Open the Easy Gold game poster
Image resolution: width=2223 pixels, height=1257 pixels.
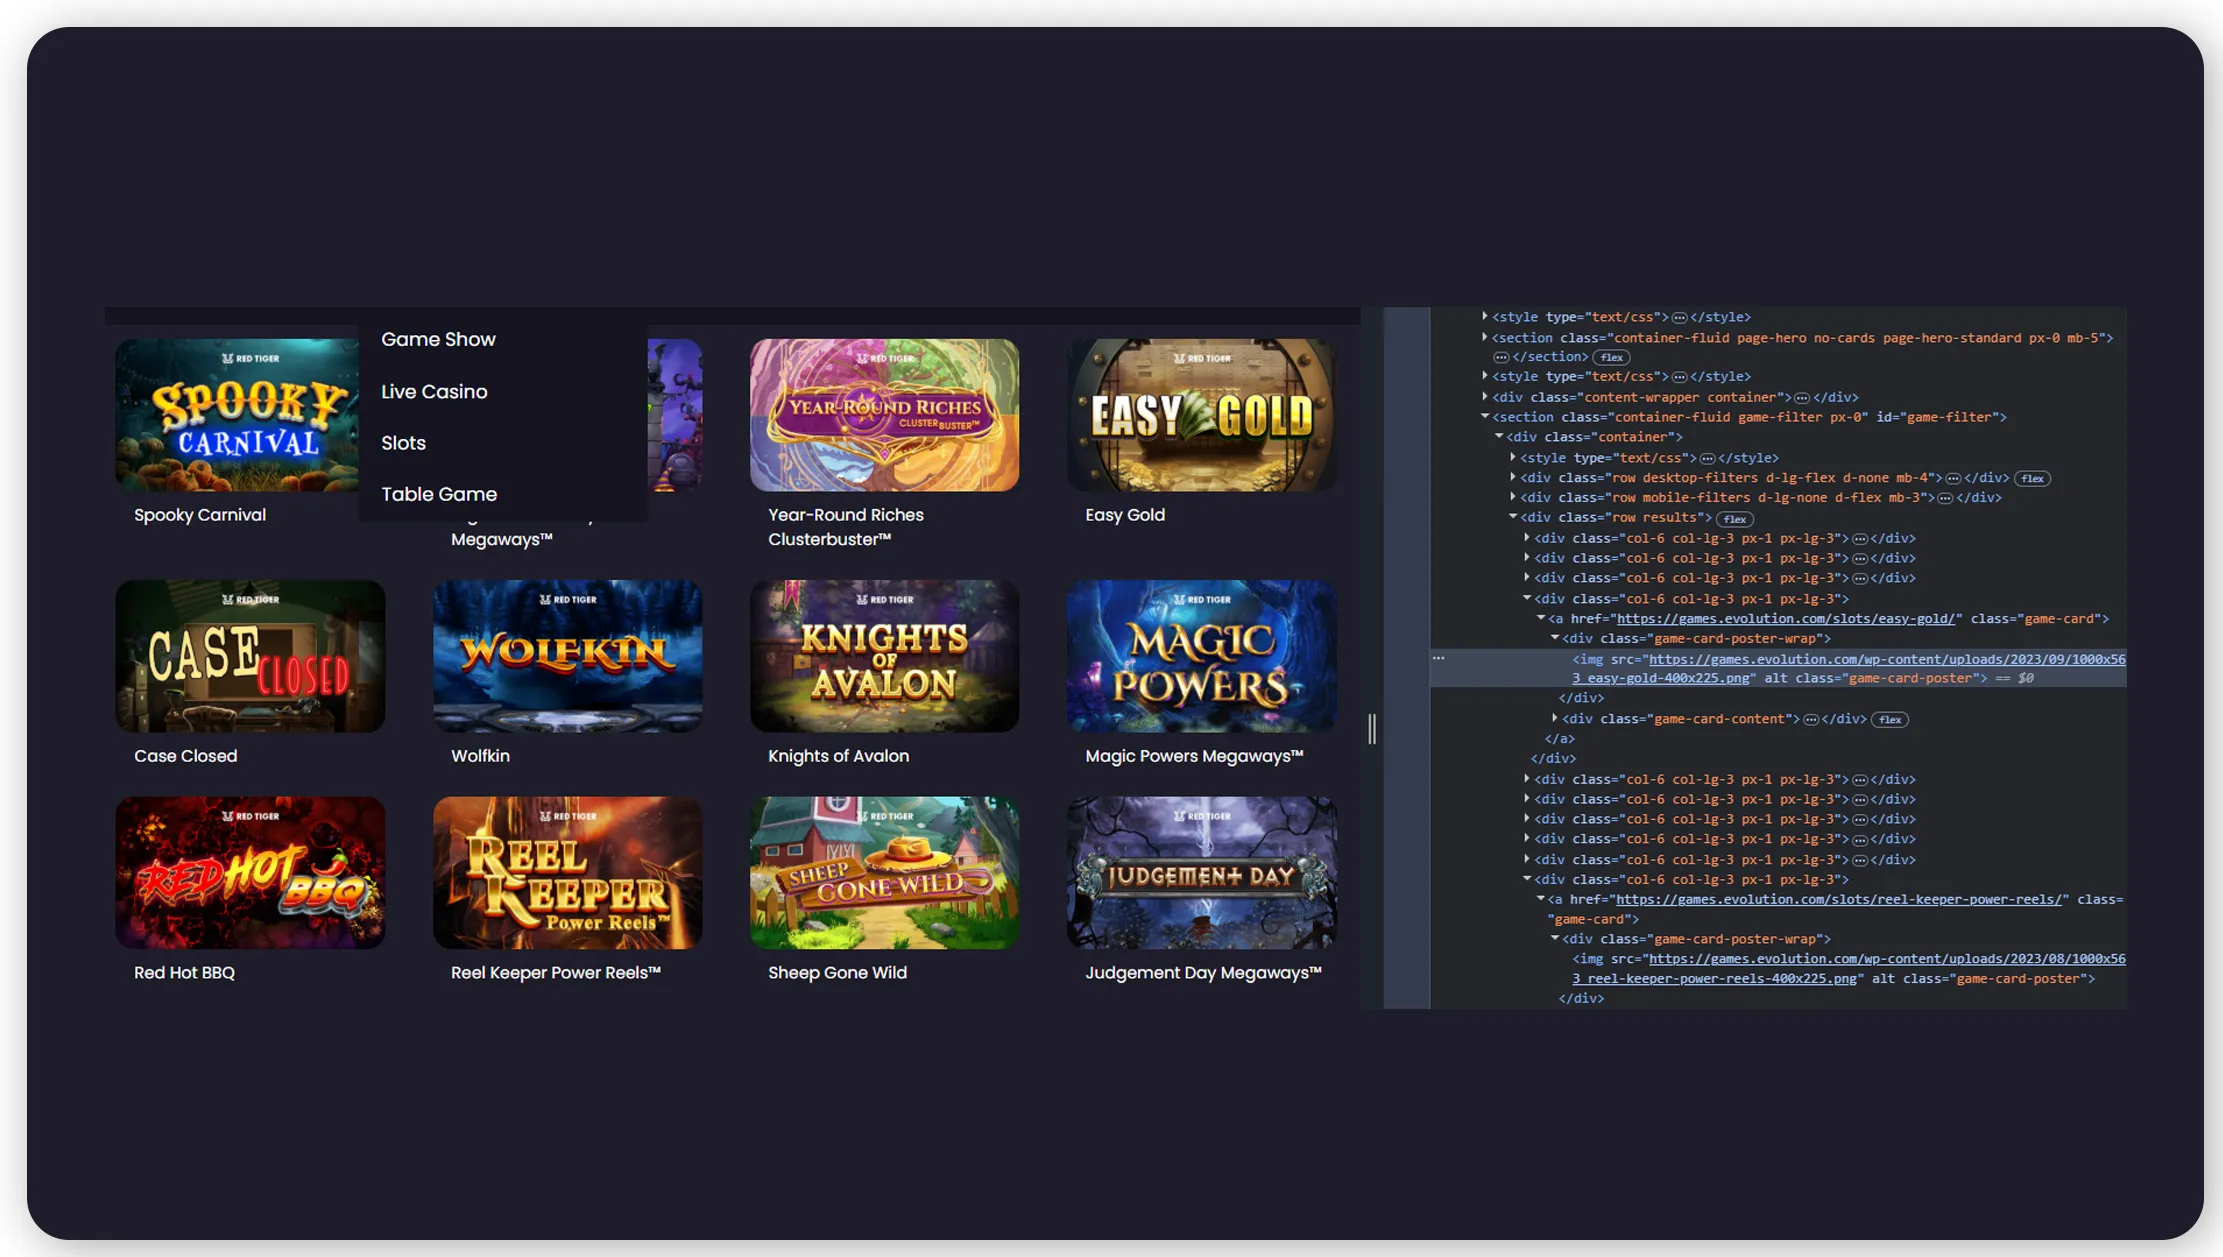click(x=1201, y=414)
